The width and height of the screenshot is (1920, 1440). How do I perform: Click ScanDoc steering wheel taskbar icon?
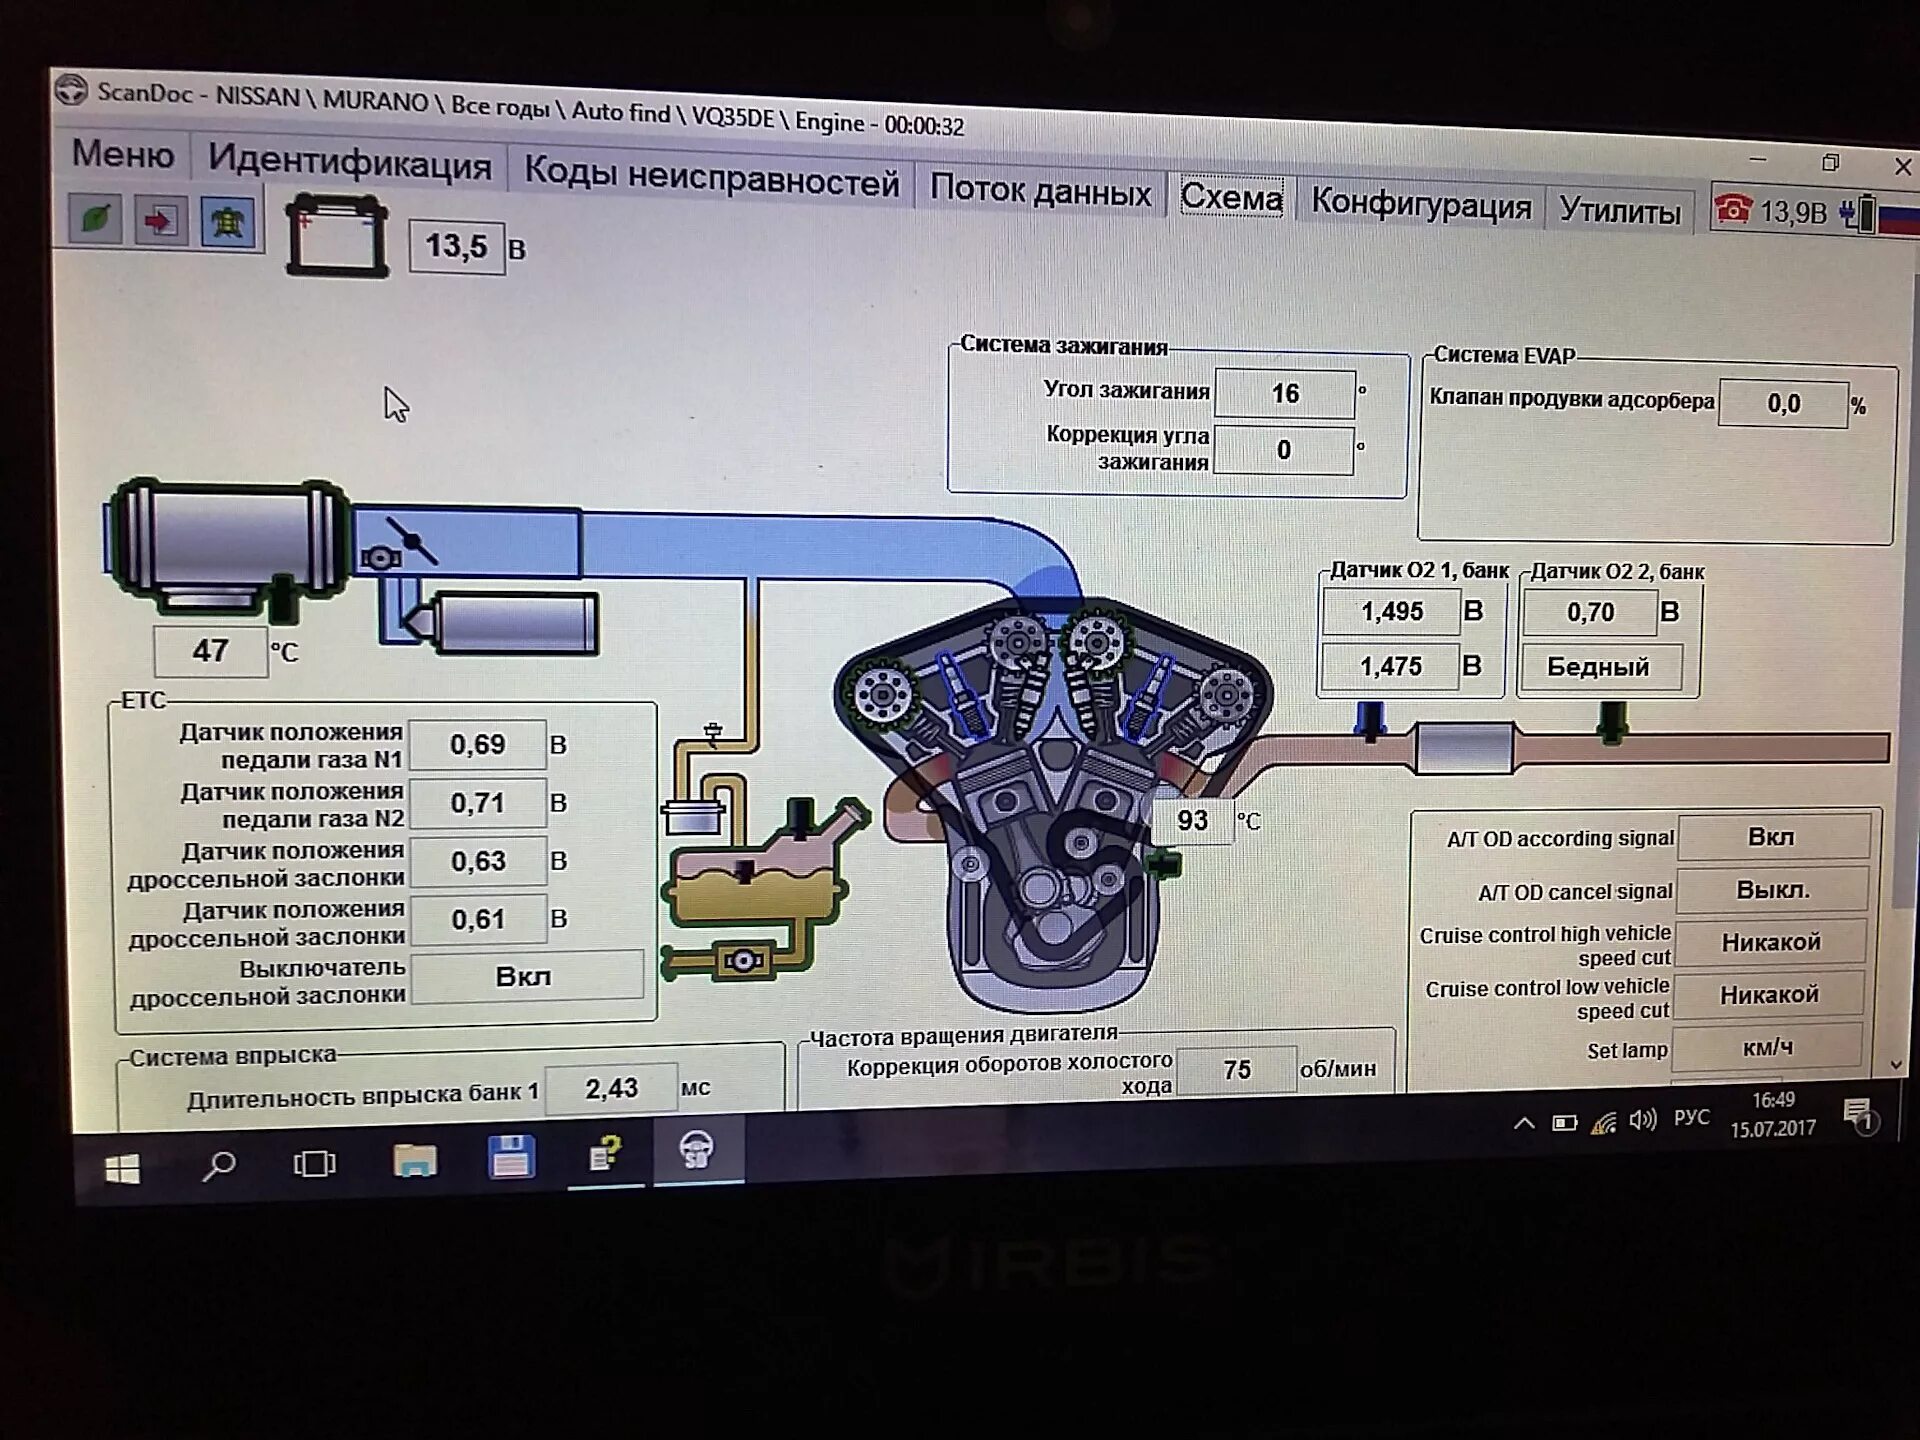(x=697, y=1150)
